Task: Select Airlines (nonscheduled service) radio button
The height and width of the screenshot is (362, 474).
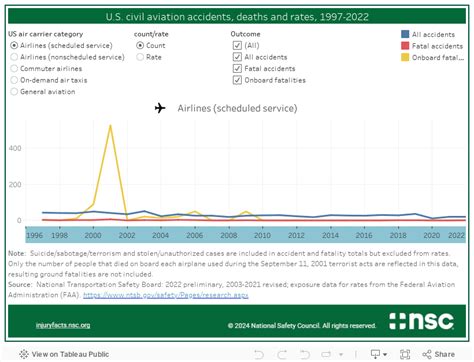Action: [14, 57]
